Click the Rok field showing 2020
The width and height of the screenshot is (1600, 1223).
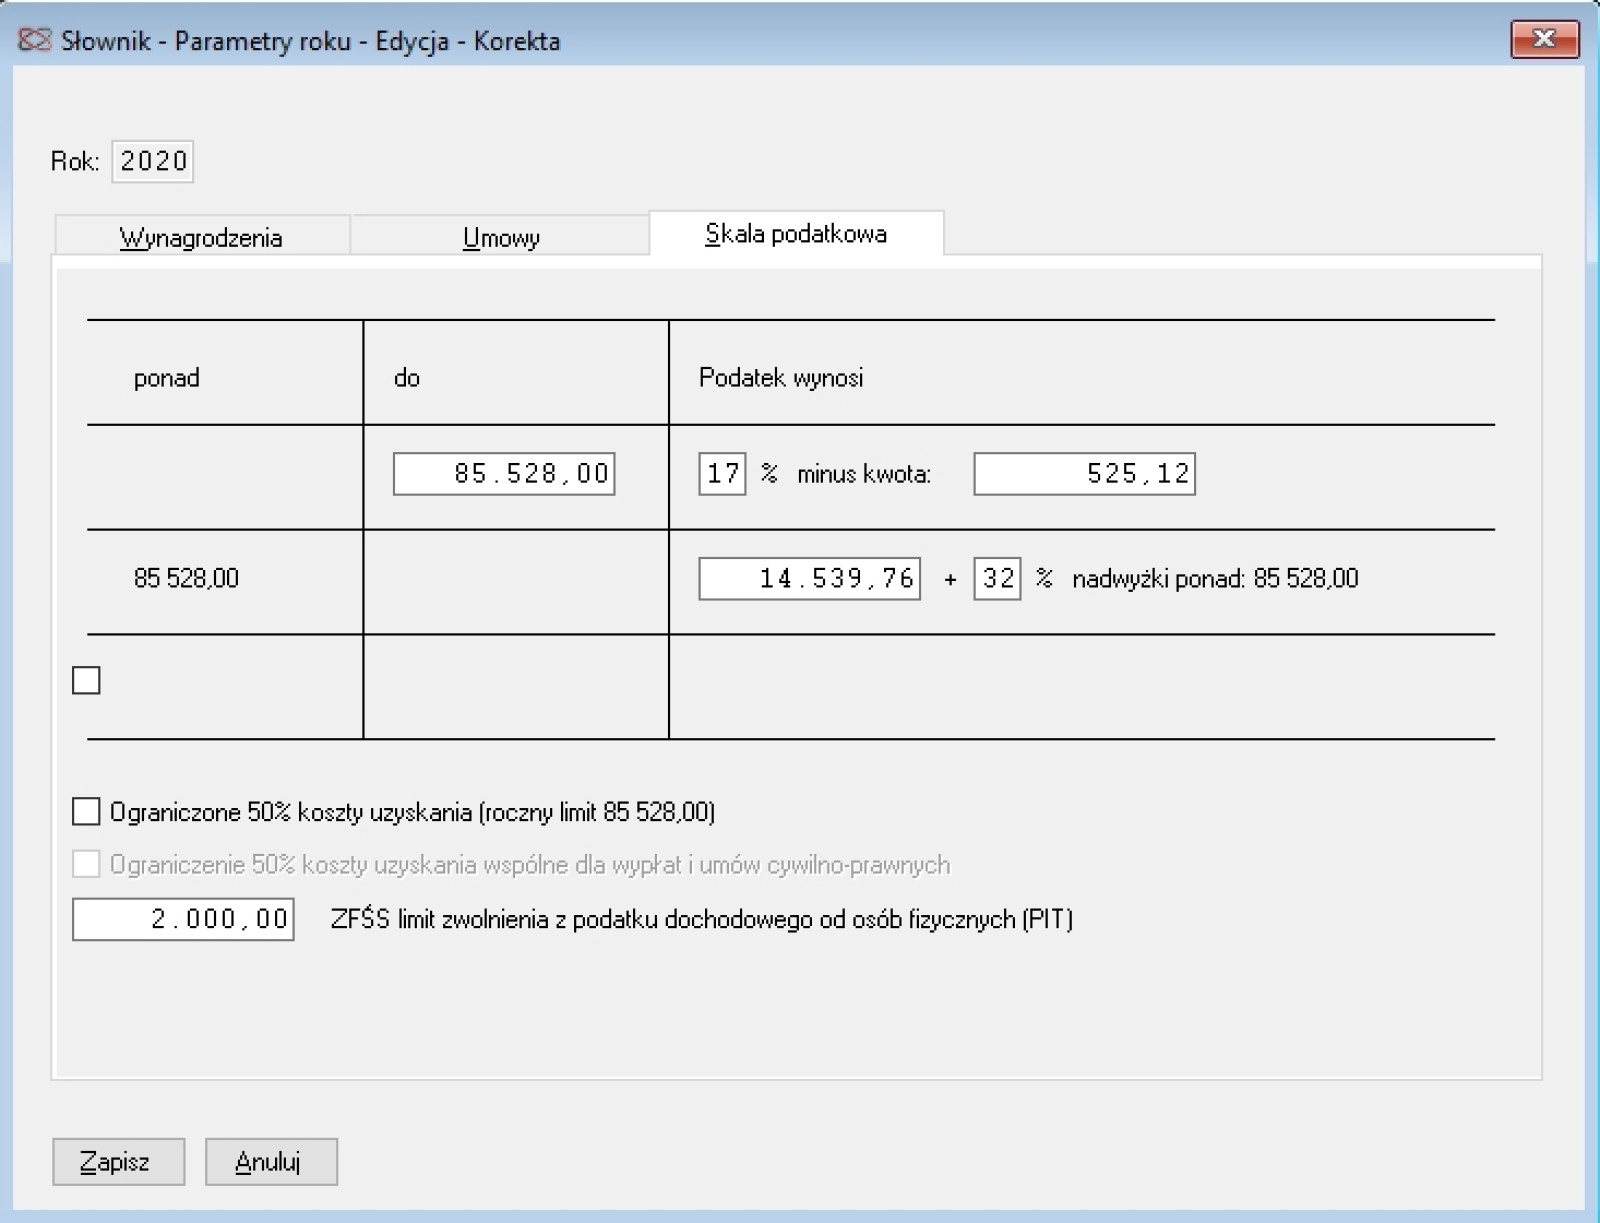click(x=153, y=161)
